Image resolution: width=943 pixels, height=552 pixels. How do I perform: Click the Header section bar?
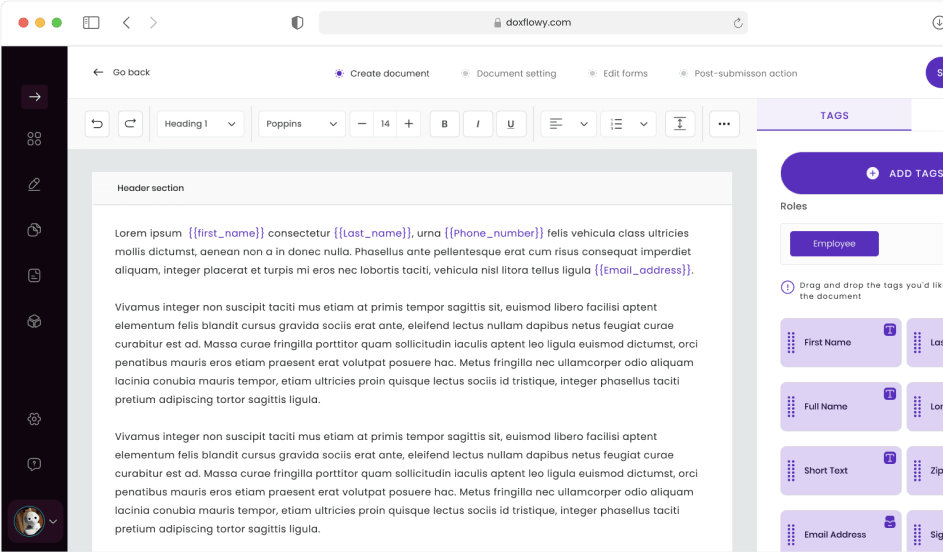point(412,188)
